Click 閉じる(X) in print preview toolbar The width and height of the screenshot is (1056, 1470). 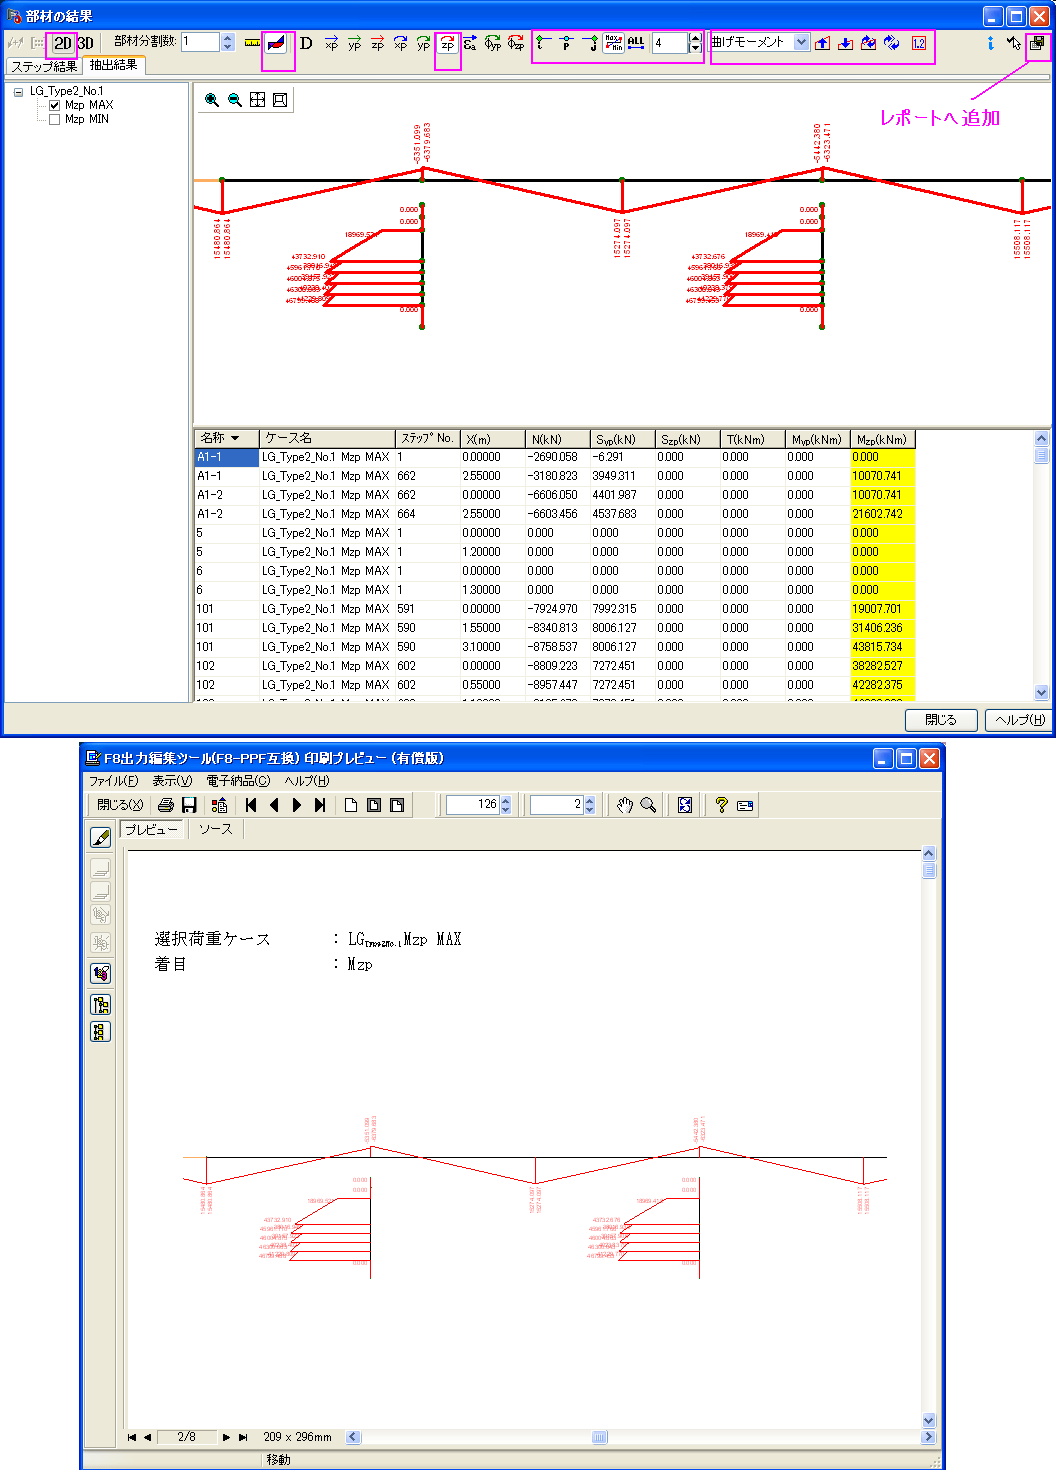pos(120,805)
